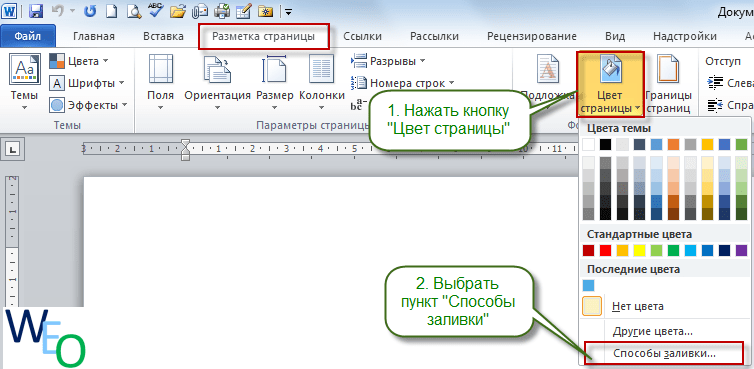Expand the Эффекты theme effects dropdown

pyautogui.click(x=125, y=104)
